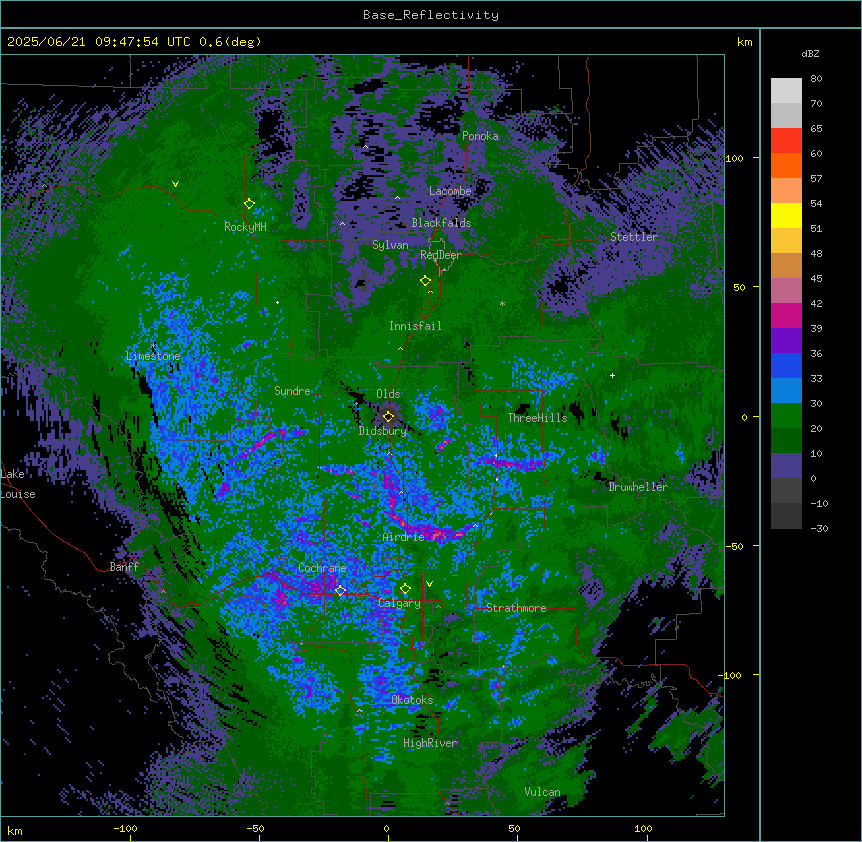Click the yellow diamond marker below RedDeer
Image resolution: width=862 pixels, height=842 pixels.
425,281
